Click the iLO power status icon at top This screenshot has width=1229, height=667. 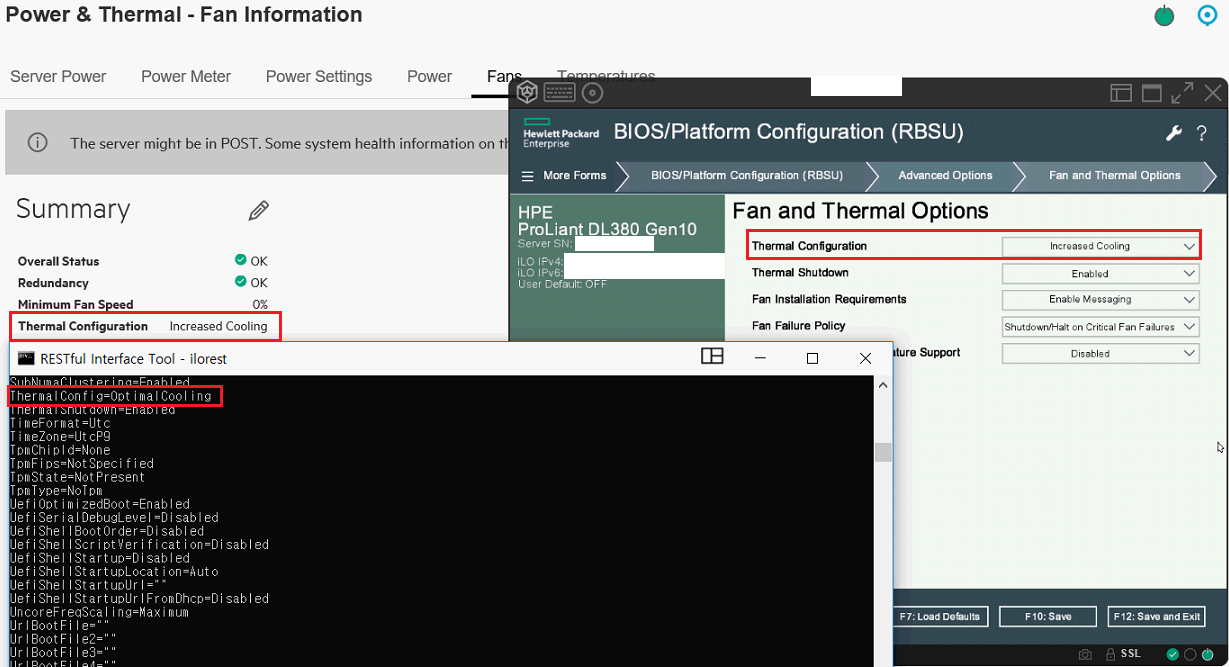pos(1164,15)
